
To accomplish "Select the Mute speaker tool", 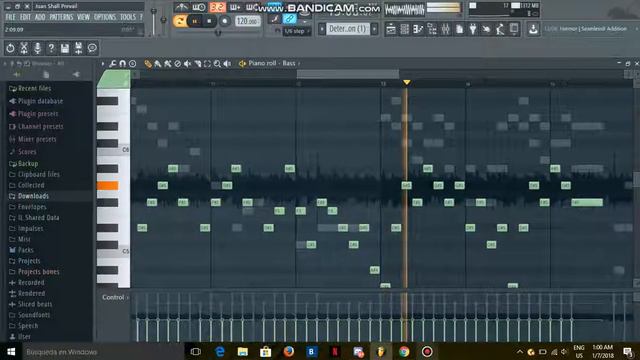I will (x=187, y=64).
